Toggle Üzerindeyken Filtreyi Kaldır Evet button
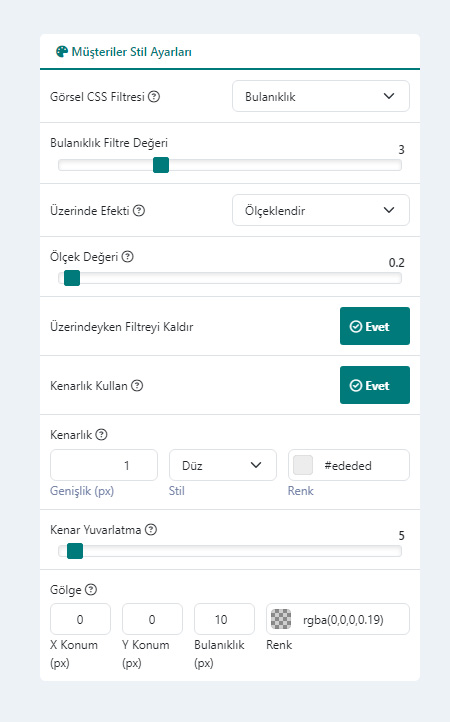The image size is (450, 722). coord(375,326)
